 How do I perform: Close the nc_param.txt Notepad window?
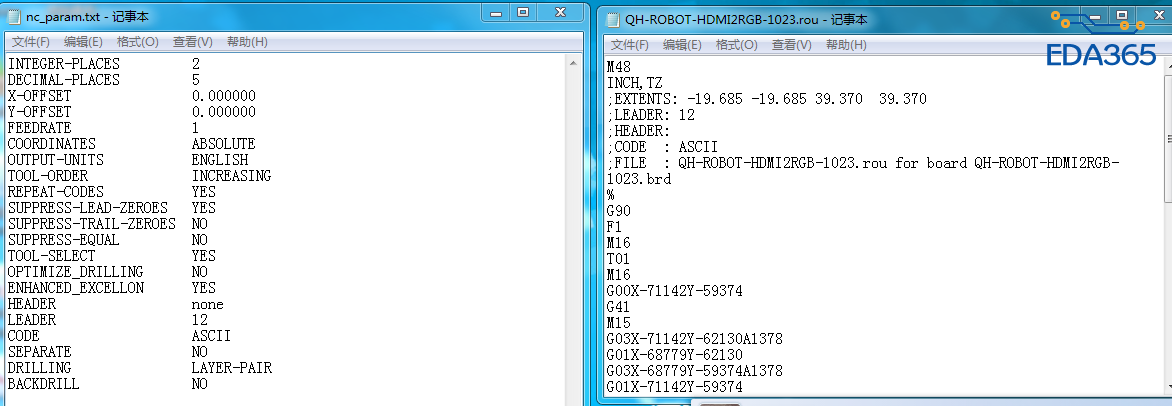click(561, 13)
